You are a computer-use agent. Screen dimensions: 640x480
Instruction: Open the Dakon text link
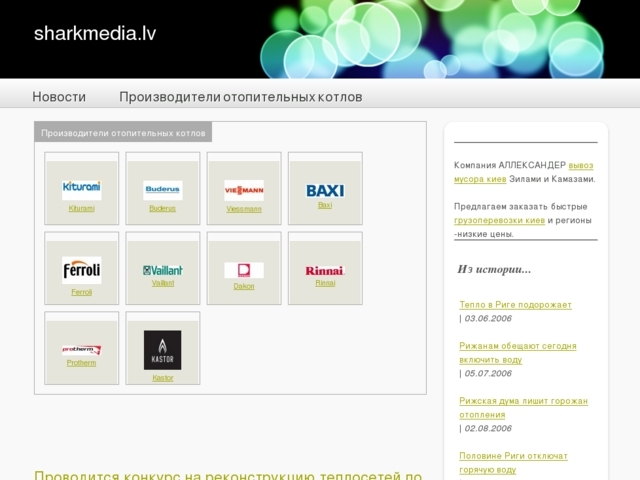[x=244, y=286]
